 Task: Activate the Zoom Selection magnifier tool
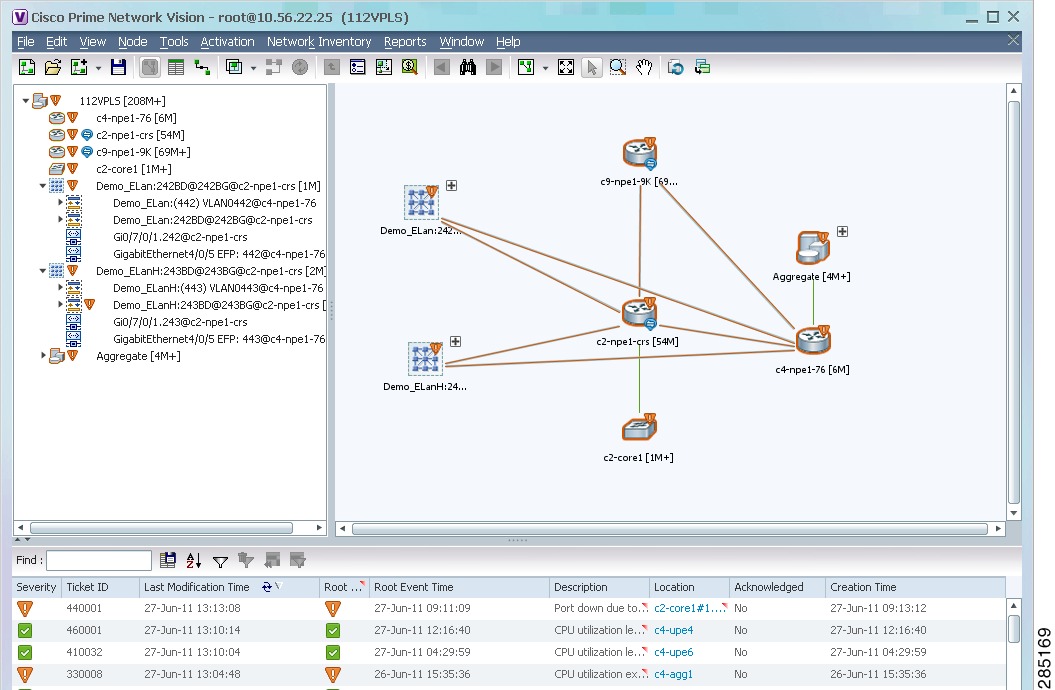point(618,67)
